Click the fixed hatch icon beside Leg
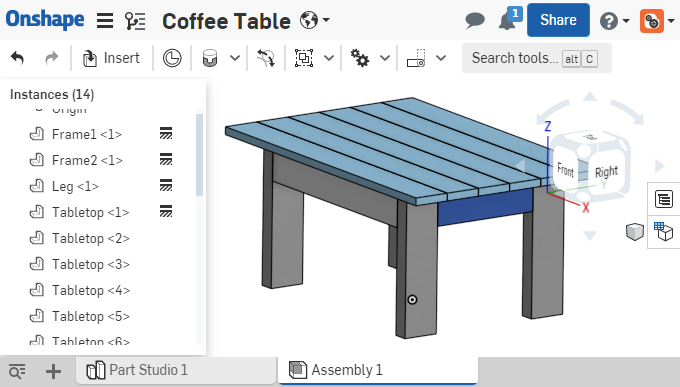Viewport: 680px width, 387px height. (166, 185)
